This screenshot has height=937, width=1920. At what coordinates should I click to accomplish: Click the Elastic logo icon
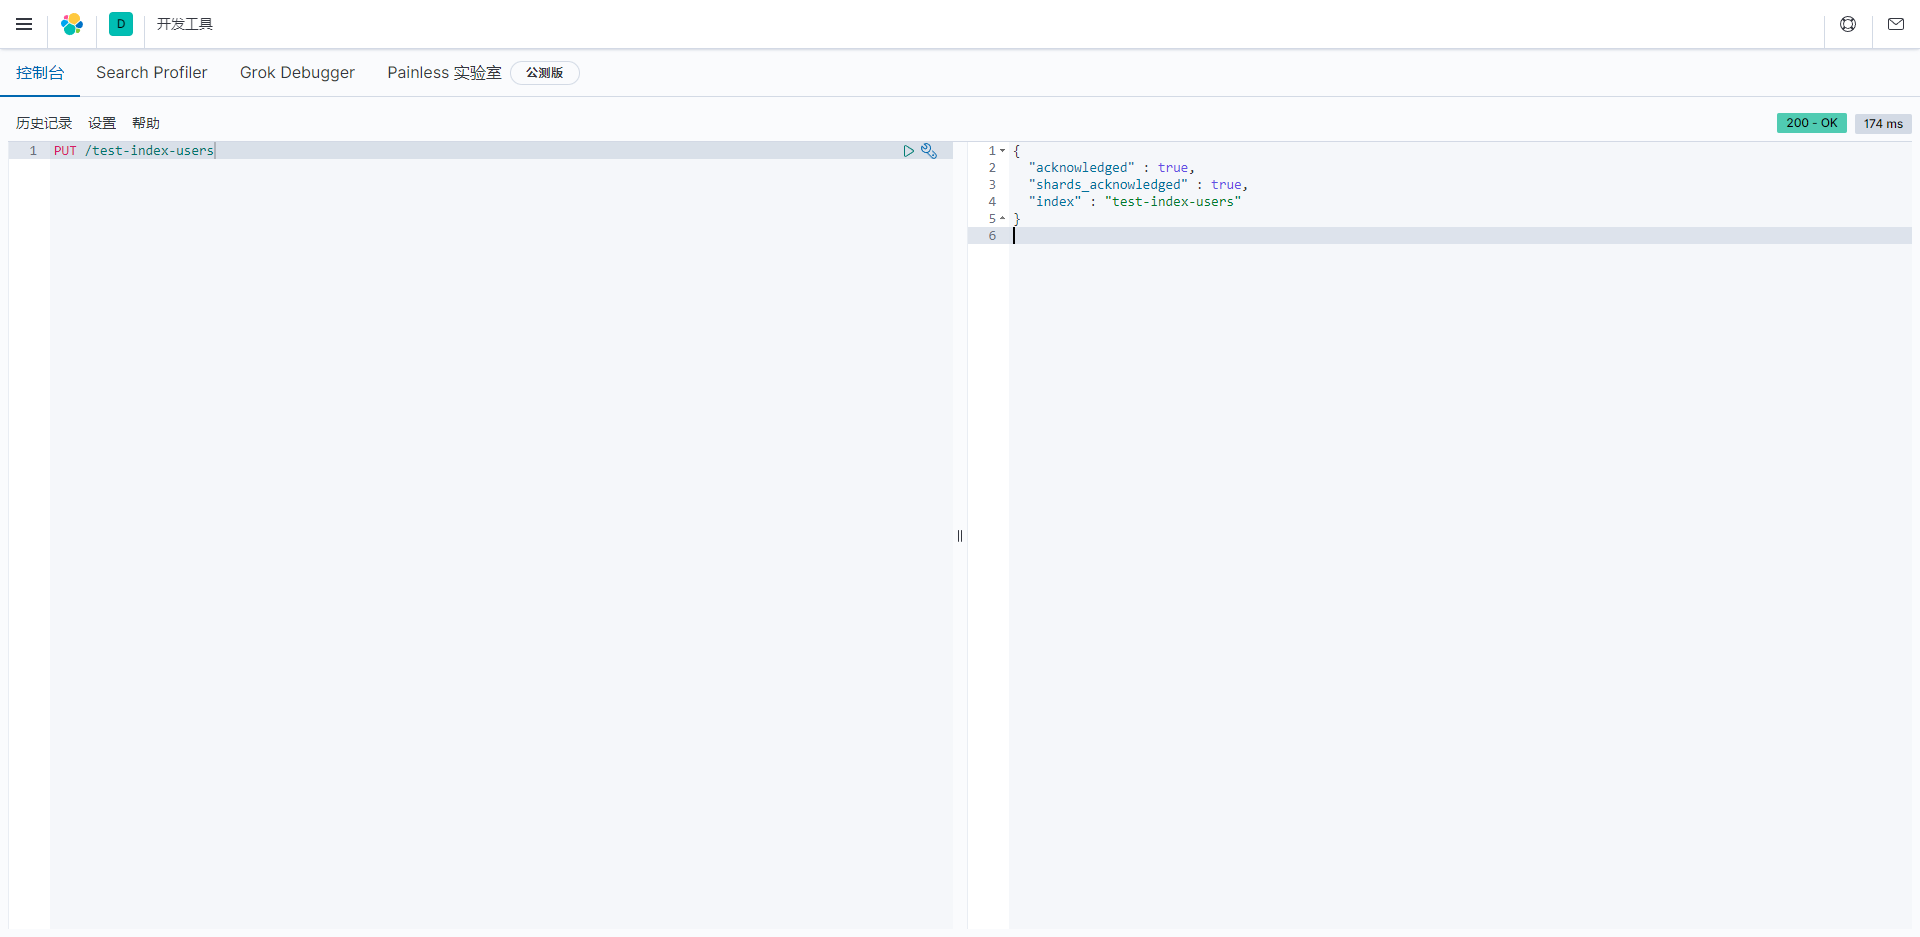click(x=72, y=24)
